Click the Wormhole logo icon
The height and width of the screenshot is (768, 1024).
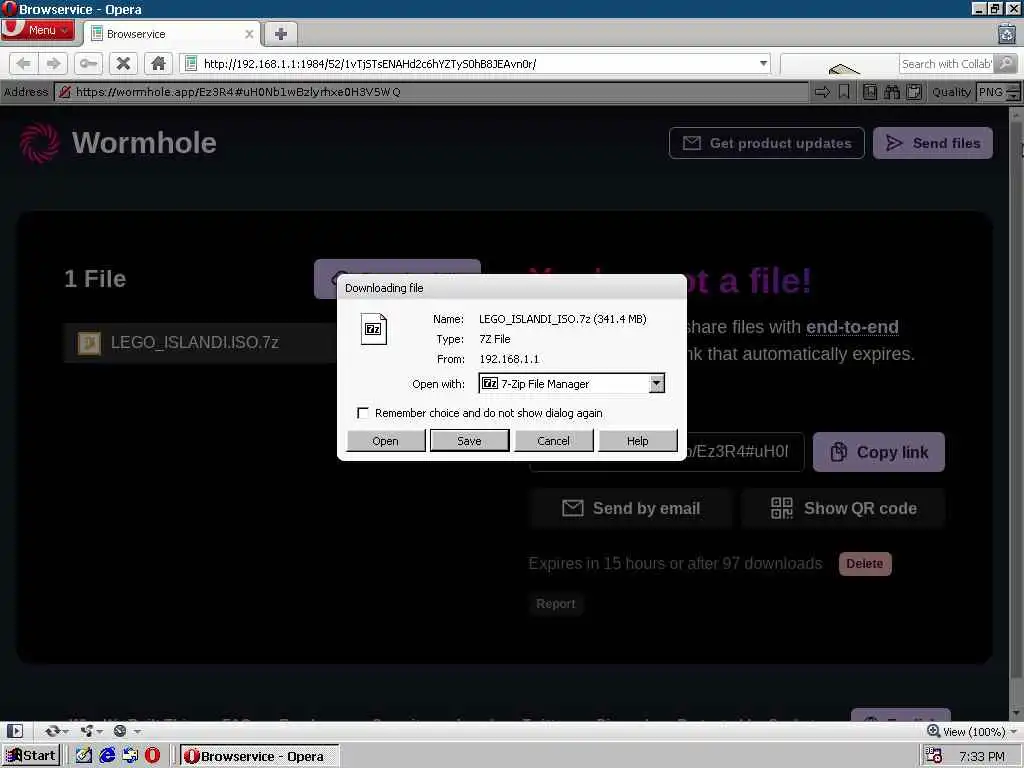coord(39,142)
